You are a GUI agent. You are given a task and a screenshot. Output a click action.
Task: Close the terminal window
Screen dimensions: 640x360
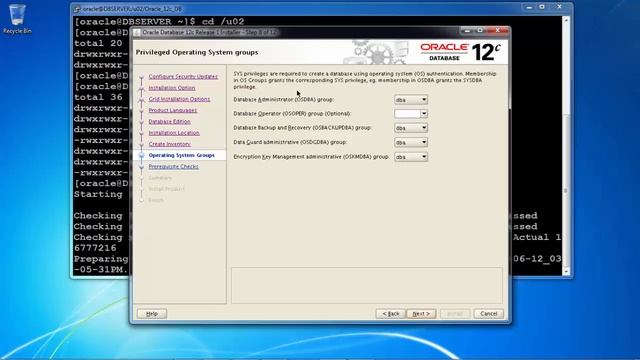(x=560, y=7)
